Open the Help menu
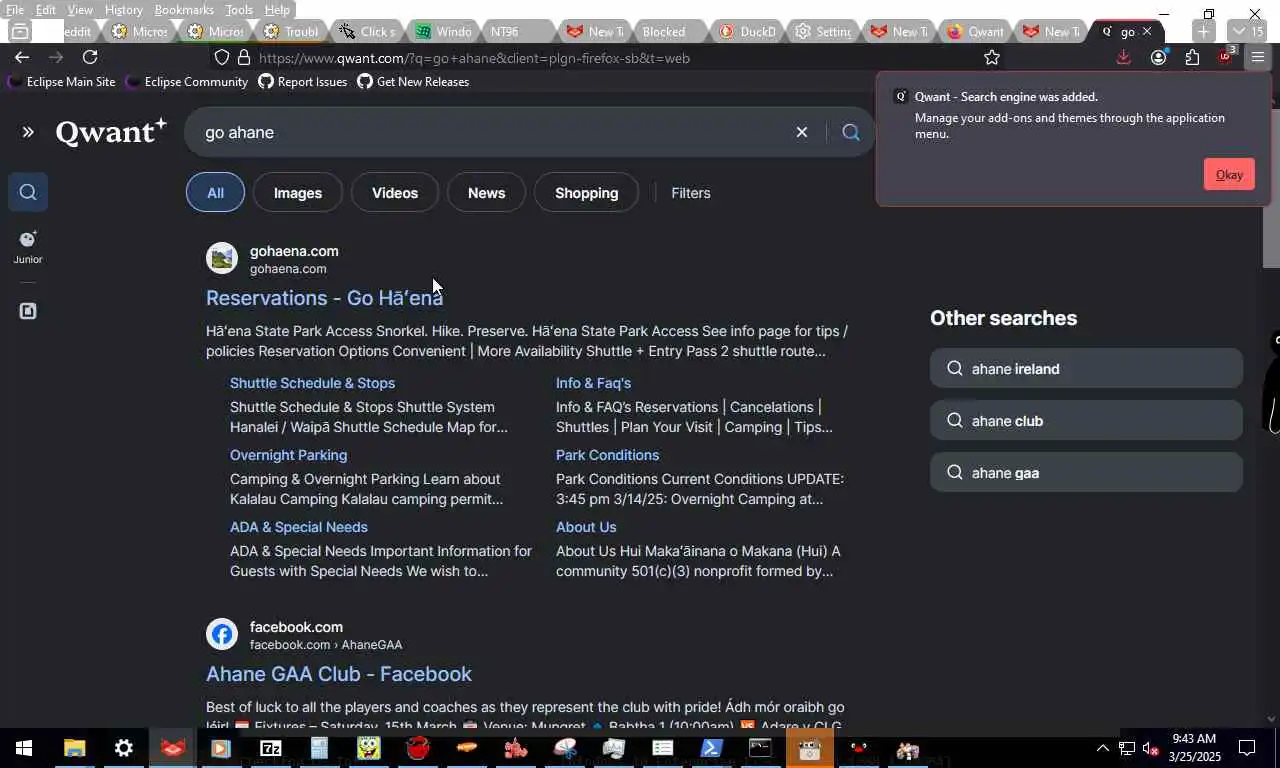This screenshot has width=1280, height=768. coord(277,9)
